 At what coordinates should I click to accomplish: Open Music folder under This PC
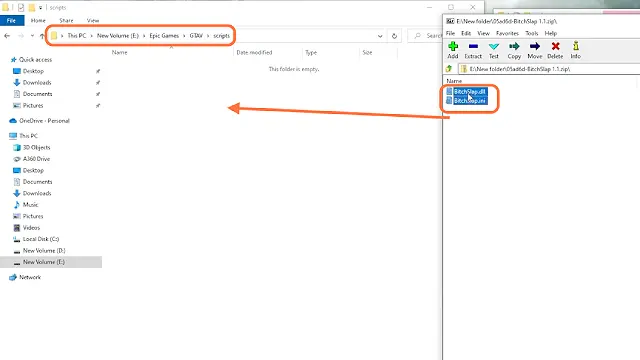(30, 204)
